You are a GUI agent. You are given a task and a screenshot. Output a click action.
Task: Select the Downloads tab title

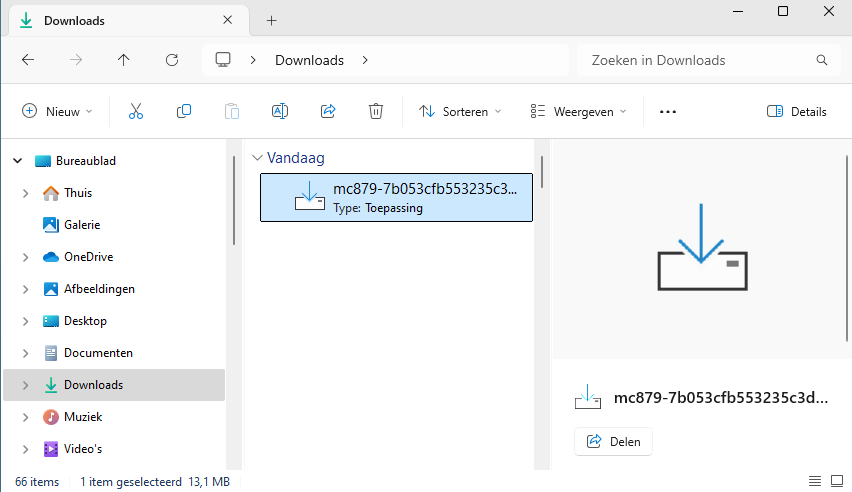74,21
